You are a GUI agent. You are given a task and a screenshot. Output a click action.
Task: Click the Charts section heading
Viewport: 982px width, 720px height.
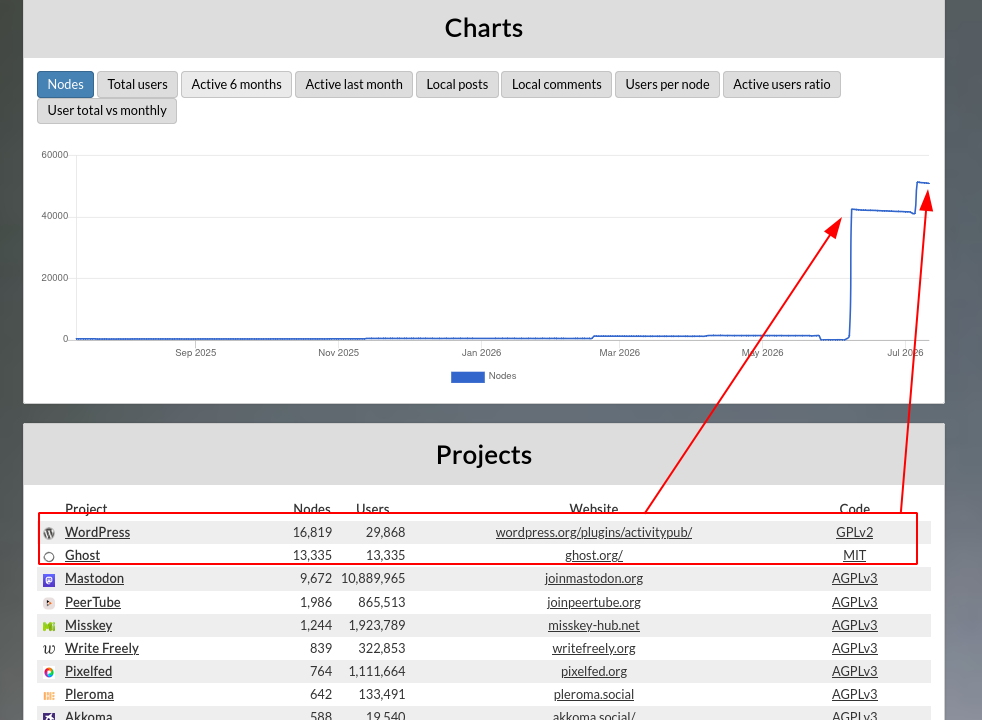click(x=484, y=29)
